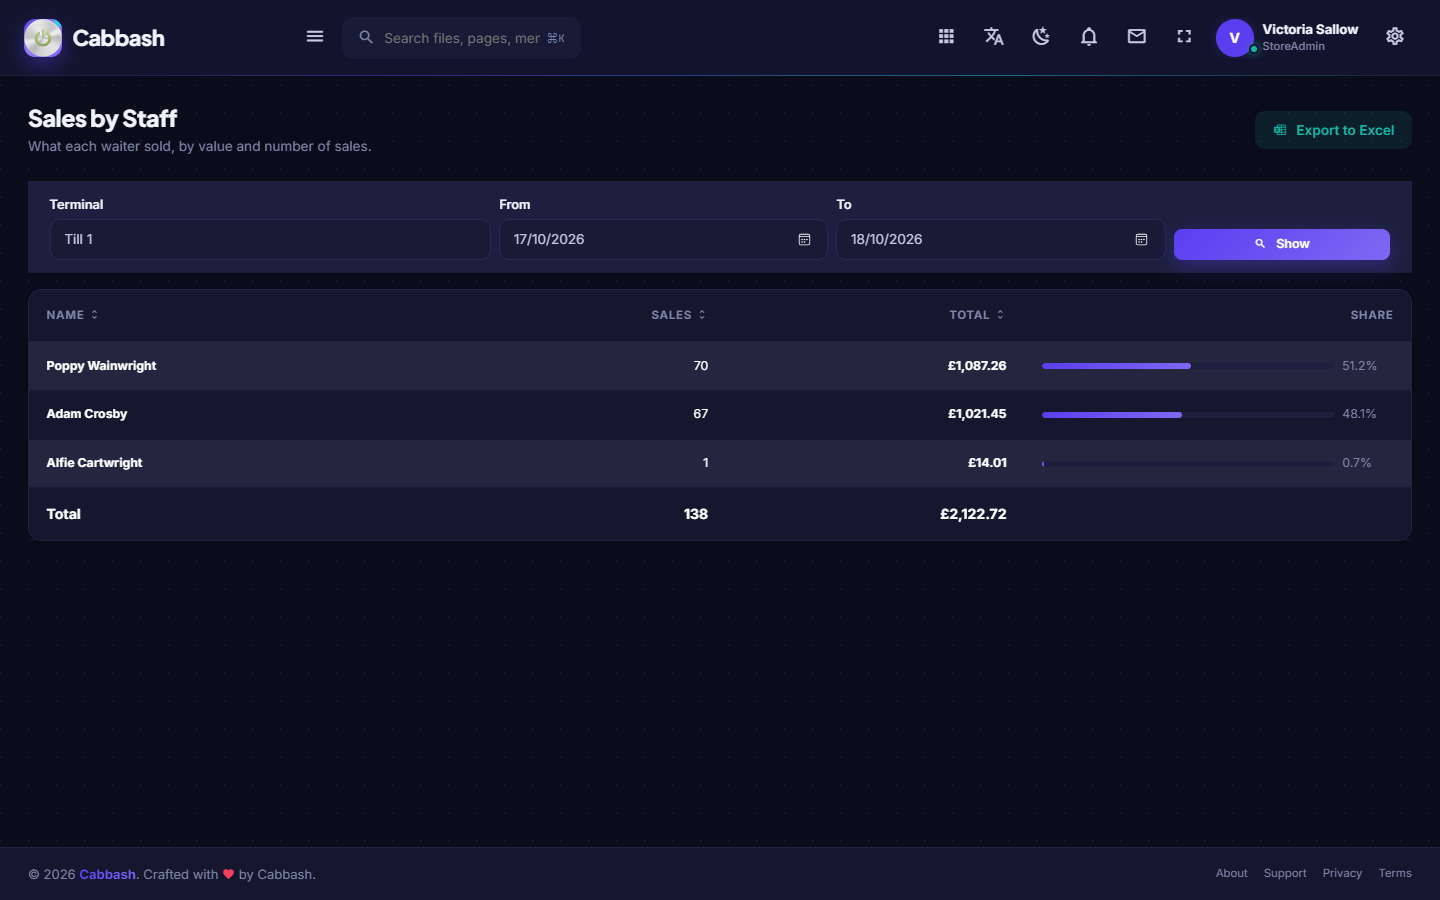Open the notifications bell
The width and height of the screenshot is (1440, 900).
(1089, 37)
